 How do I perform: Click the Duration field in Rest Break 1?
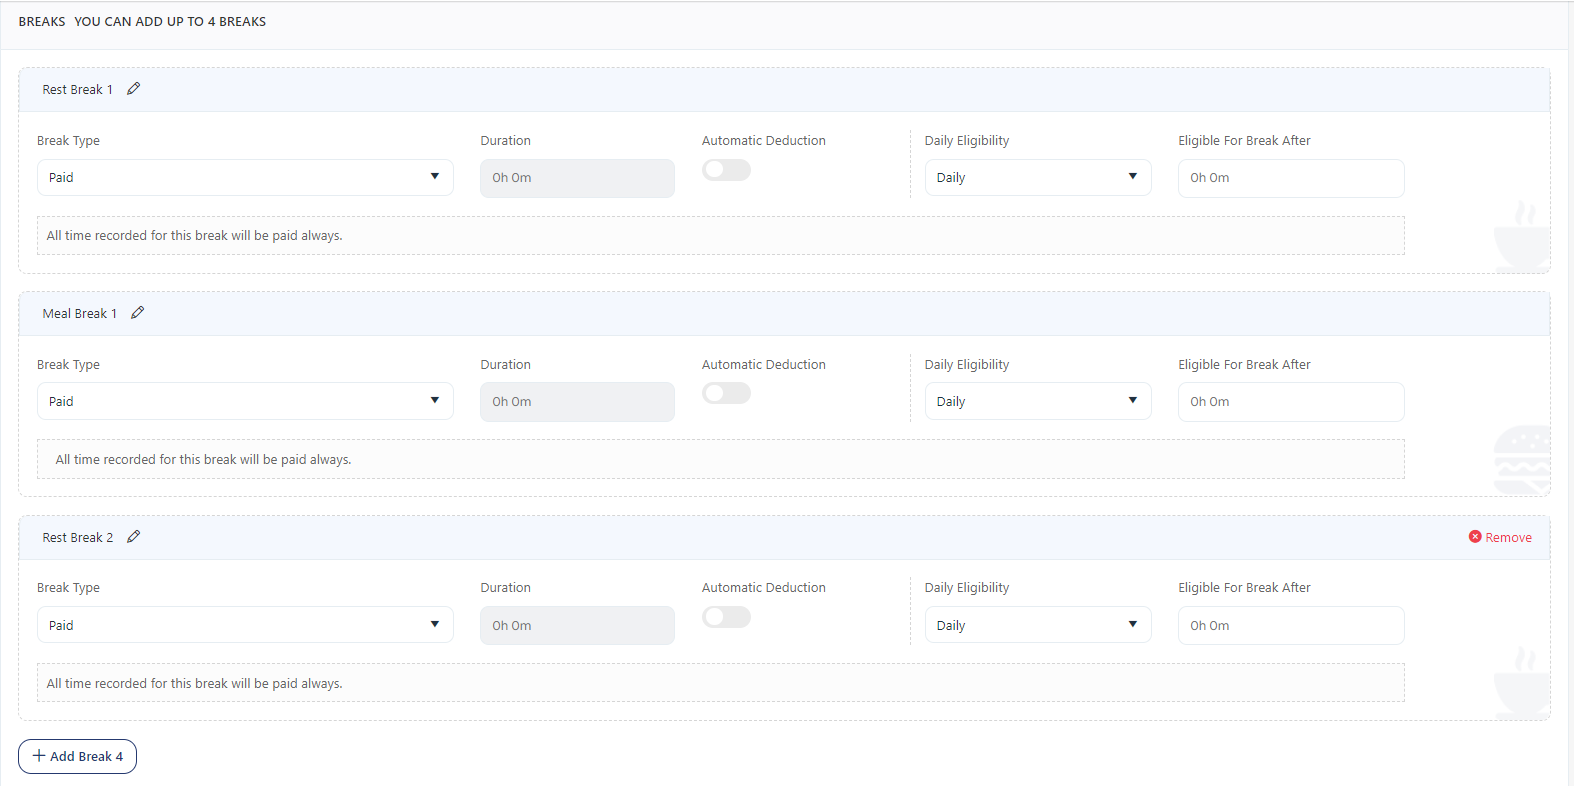pos(577,178)
